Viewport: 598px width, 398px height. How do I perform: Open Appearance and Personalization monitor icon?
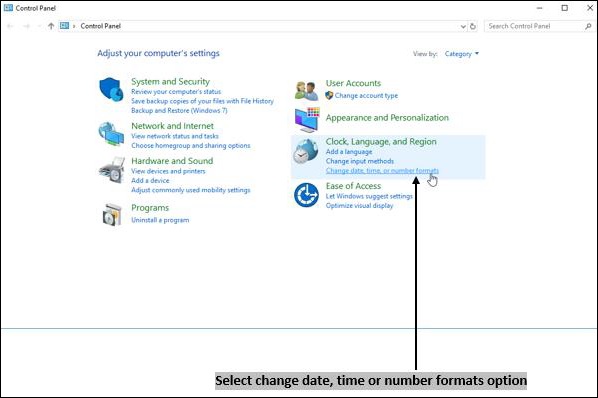[x=307, y=120]
